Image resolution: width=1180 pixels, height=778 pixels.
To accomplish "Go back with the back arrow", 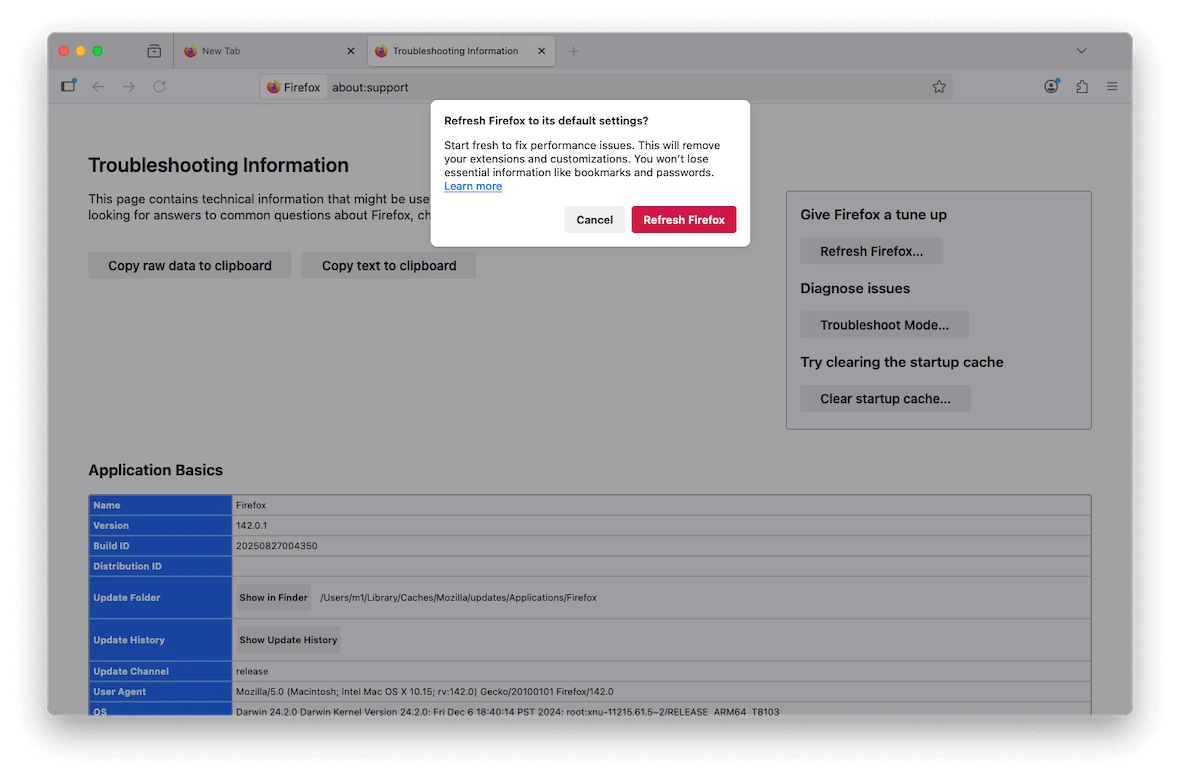I will (98, 87).
